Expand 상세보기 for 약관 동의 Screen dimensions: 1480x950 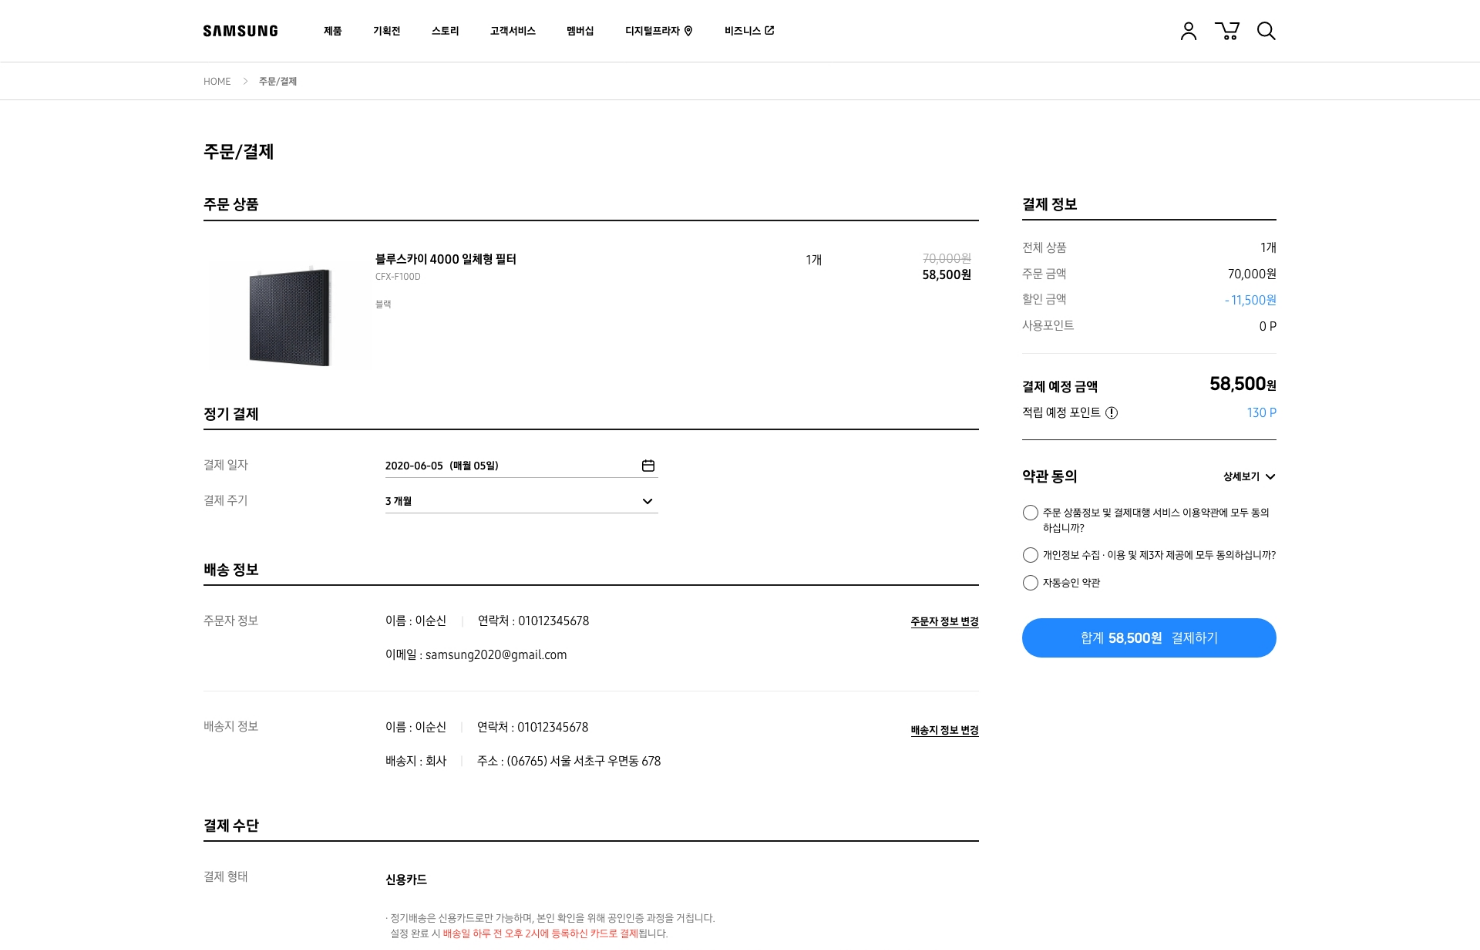click(1249, 477)
